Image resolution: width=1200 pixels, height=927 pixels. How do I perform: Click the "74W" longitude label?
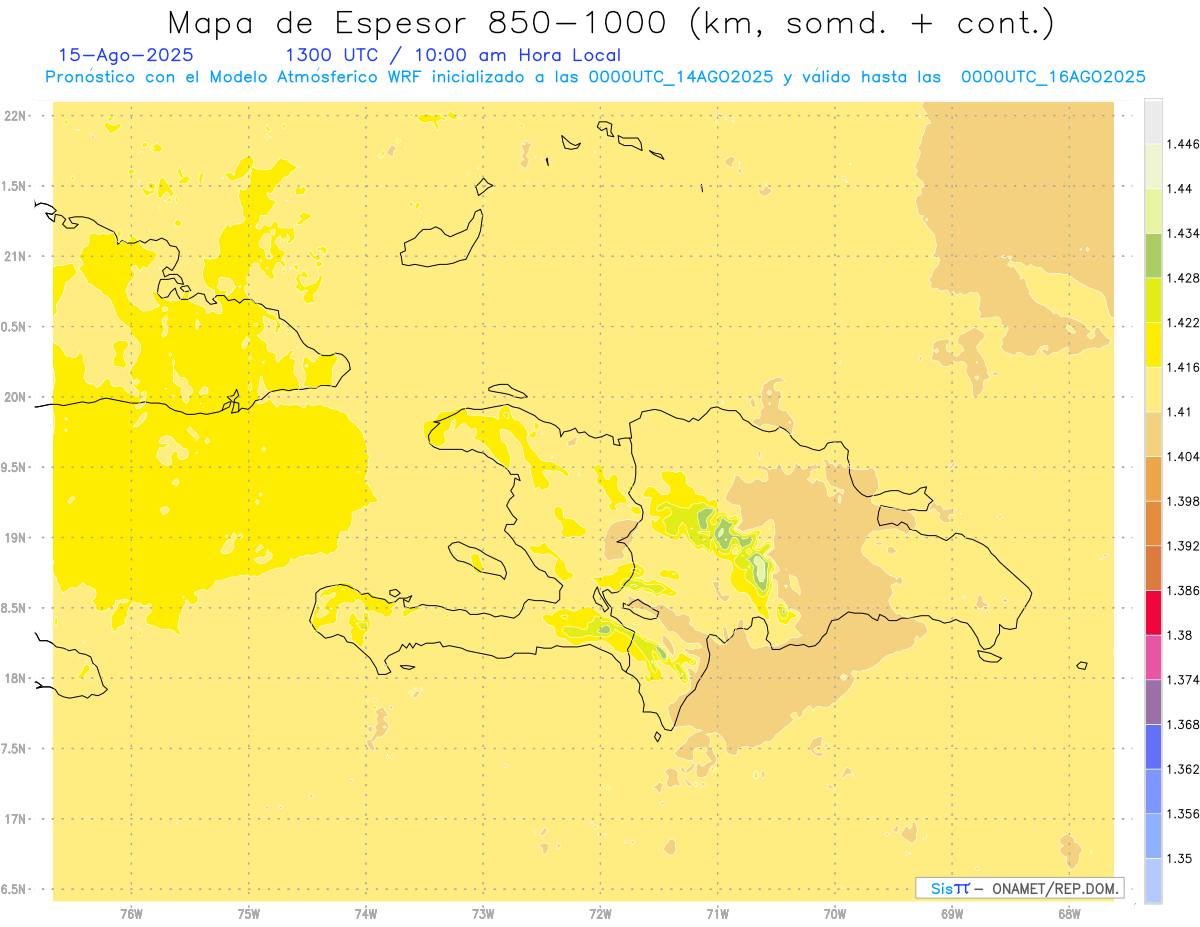[x=366, y=913]
